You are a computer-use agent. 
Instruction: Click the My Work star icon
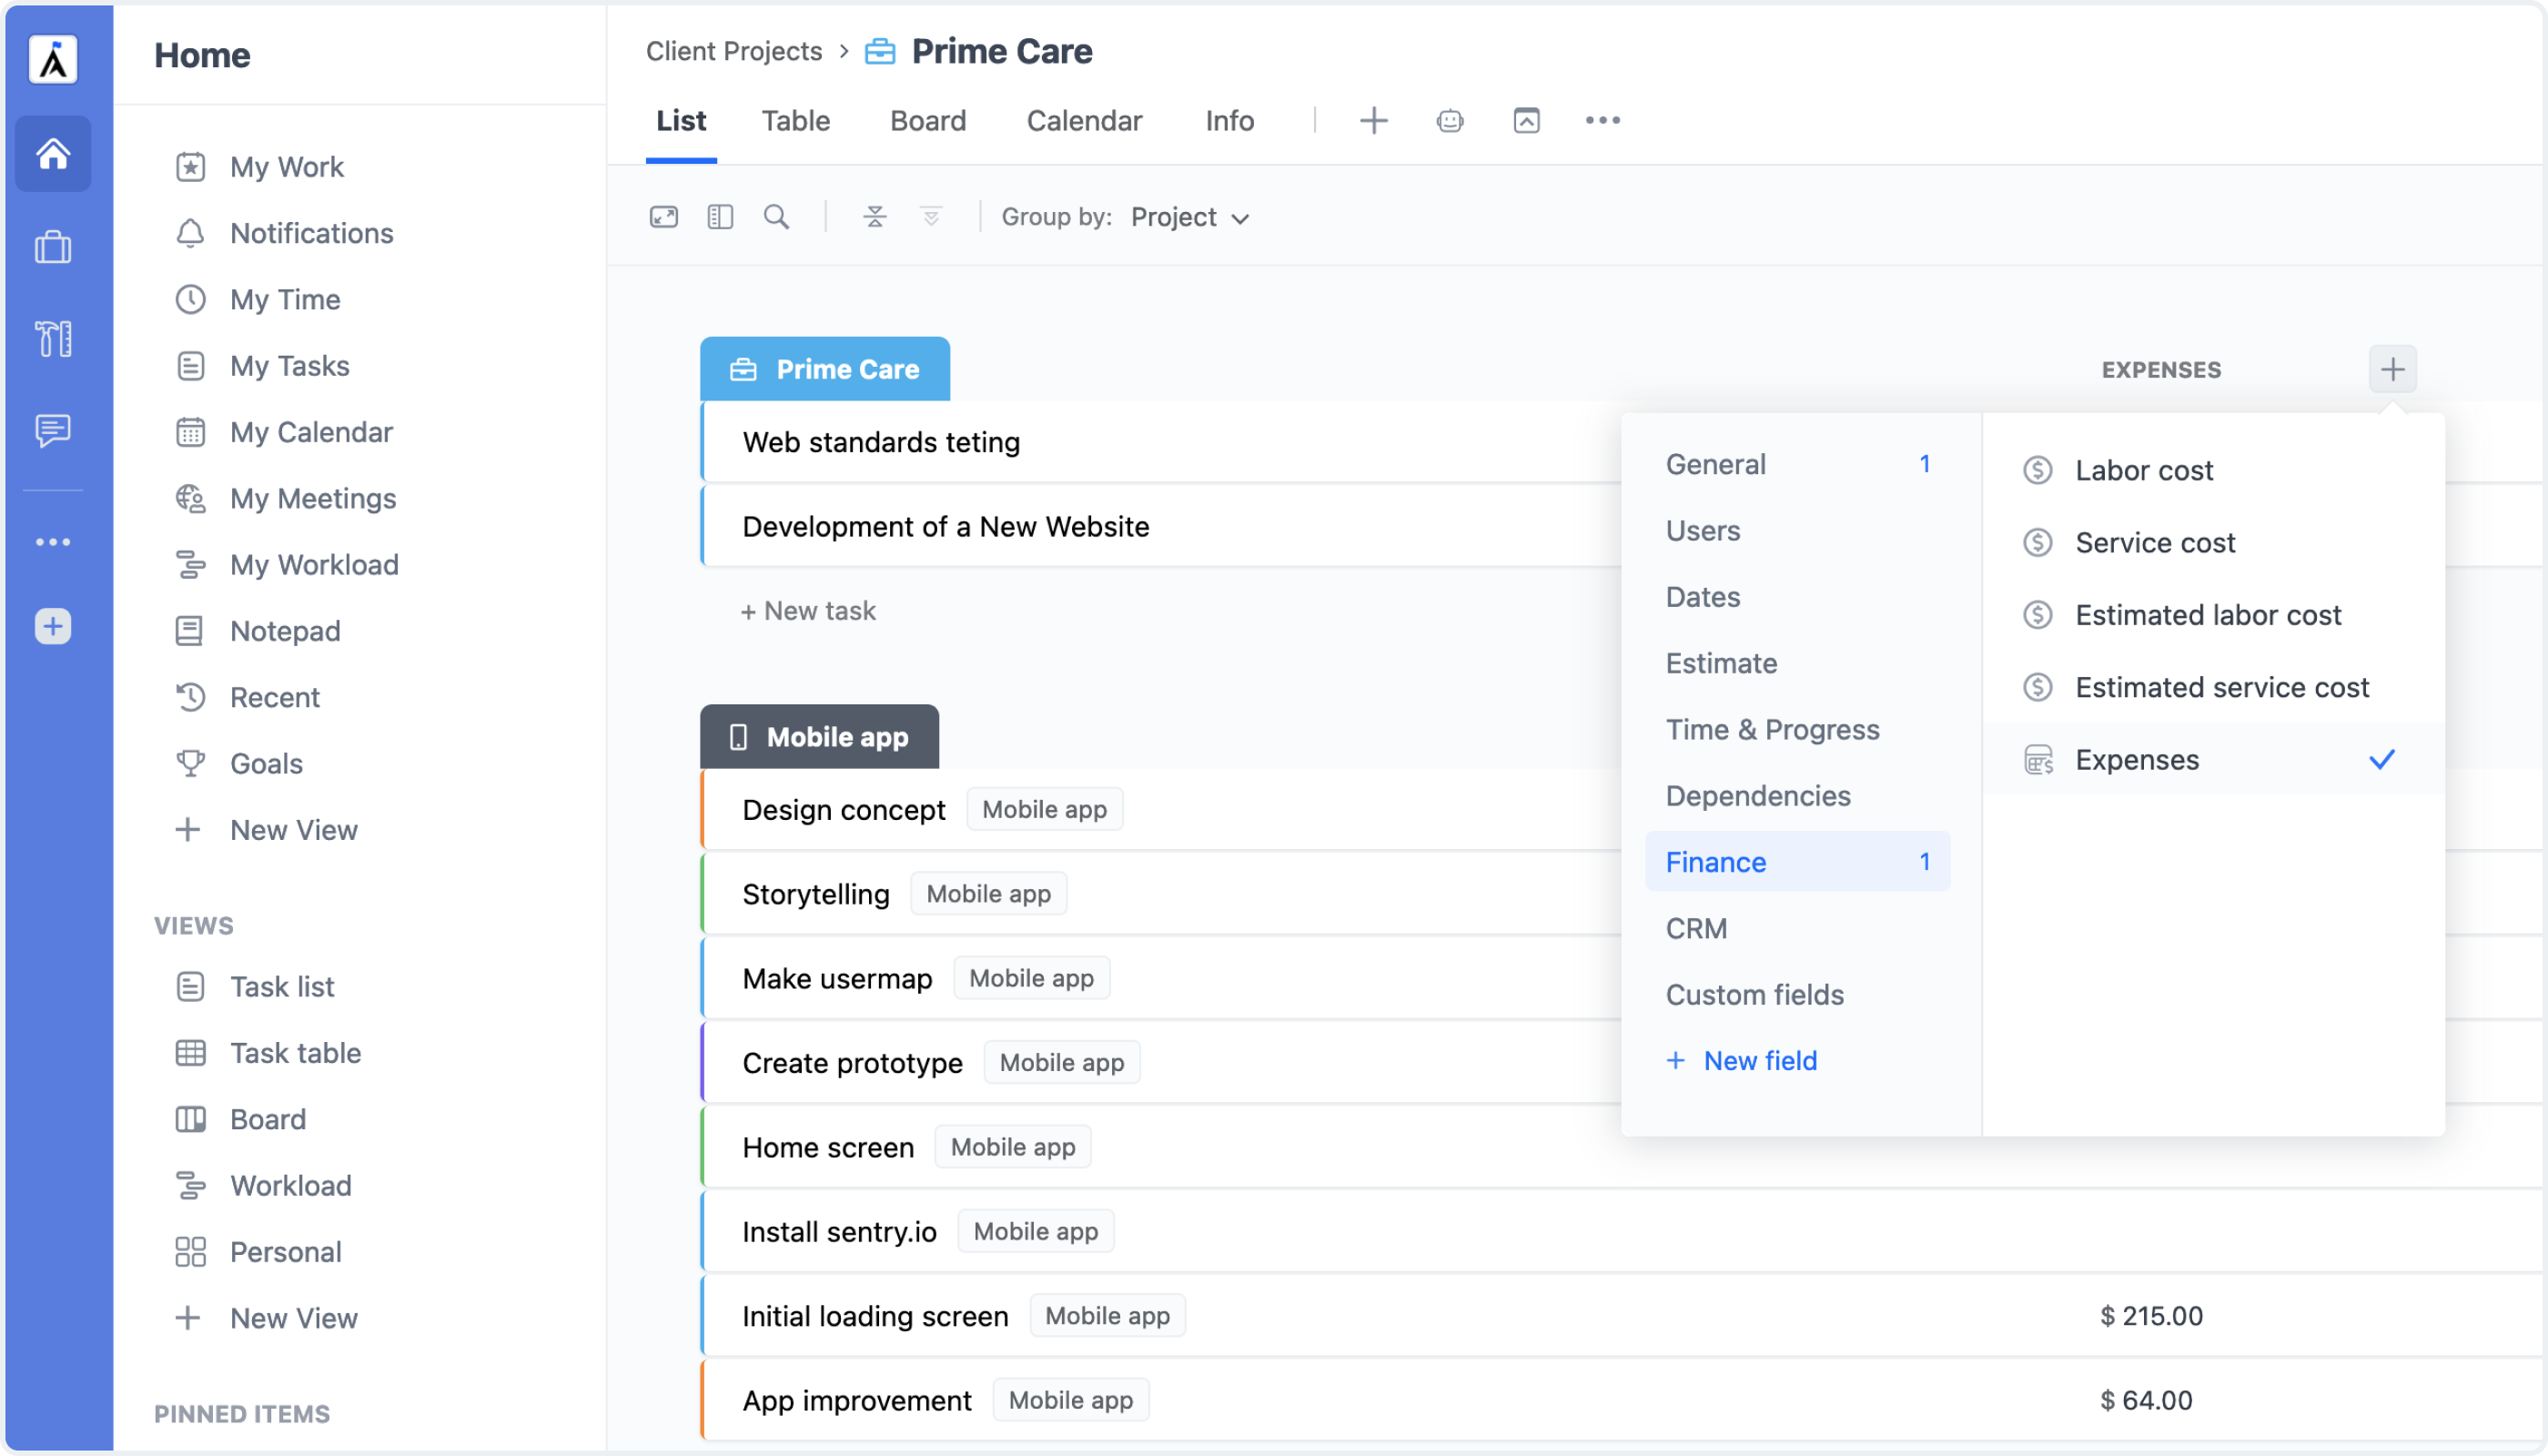pos(190,167)
